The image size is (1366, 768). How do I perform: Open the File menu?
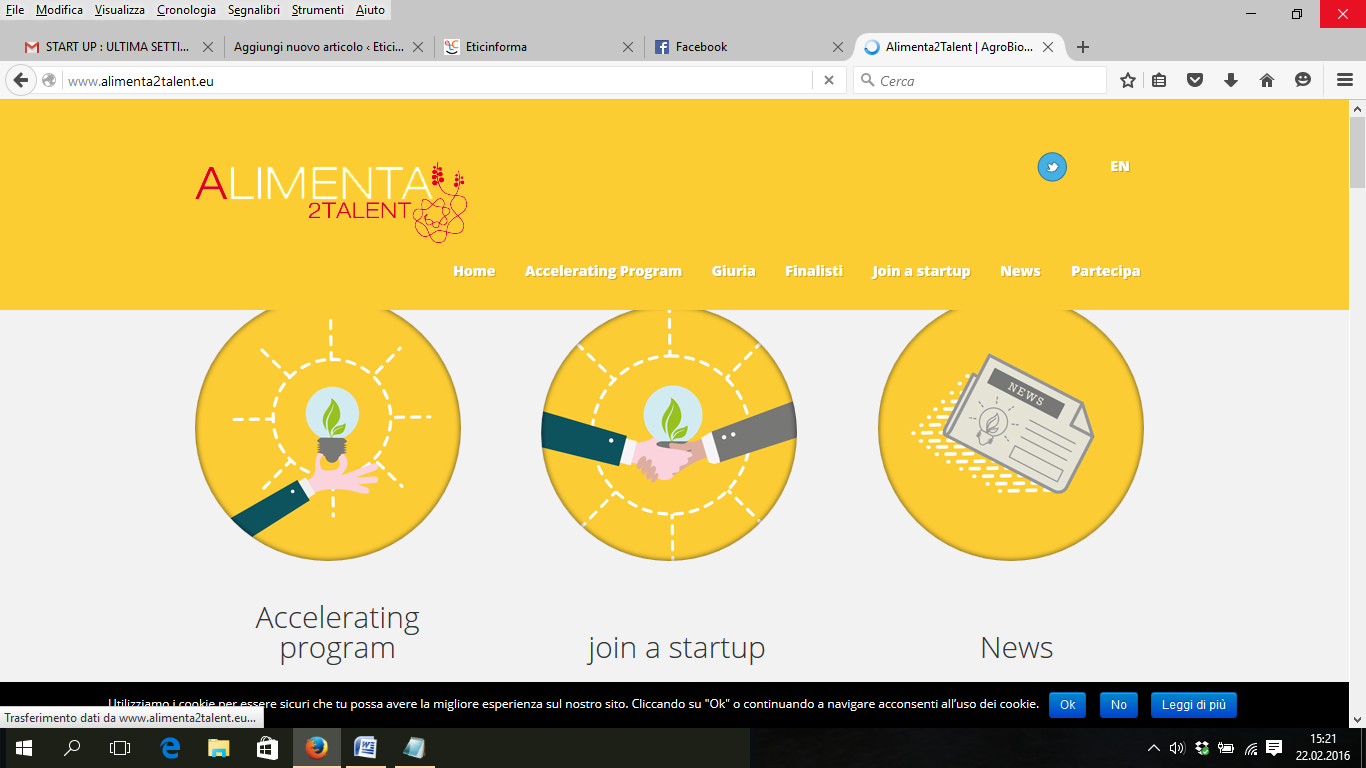(x=15, y=10)
